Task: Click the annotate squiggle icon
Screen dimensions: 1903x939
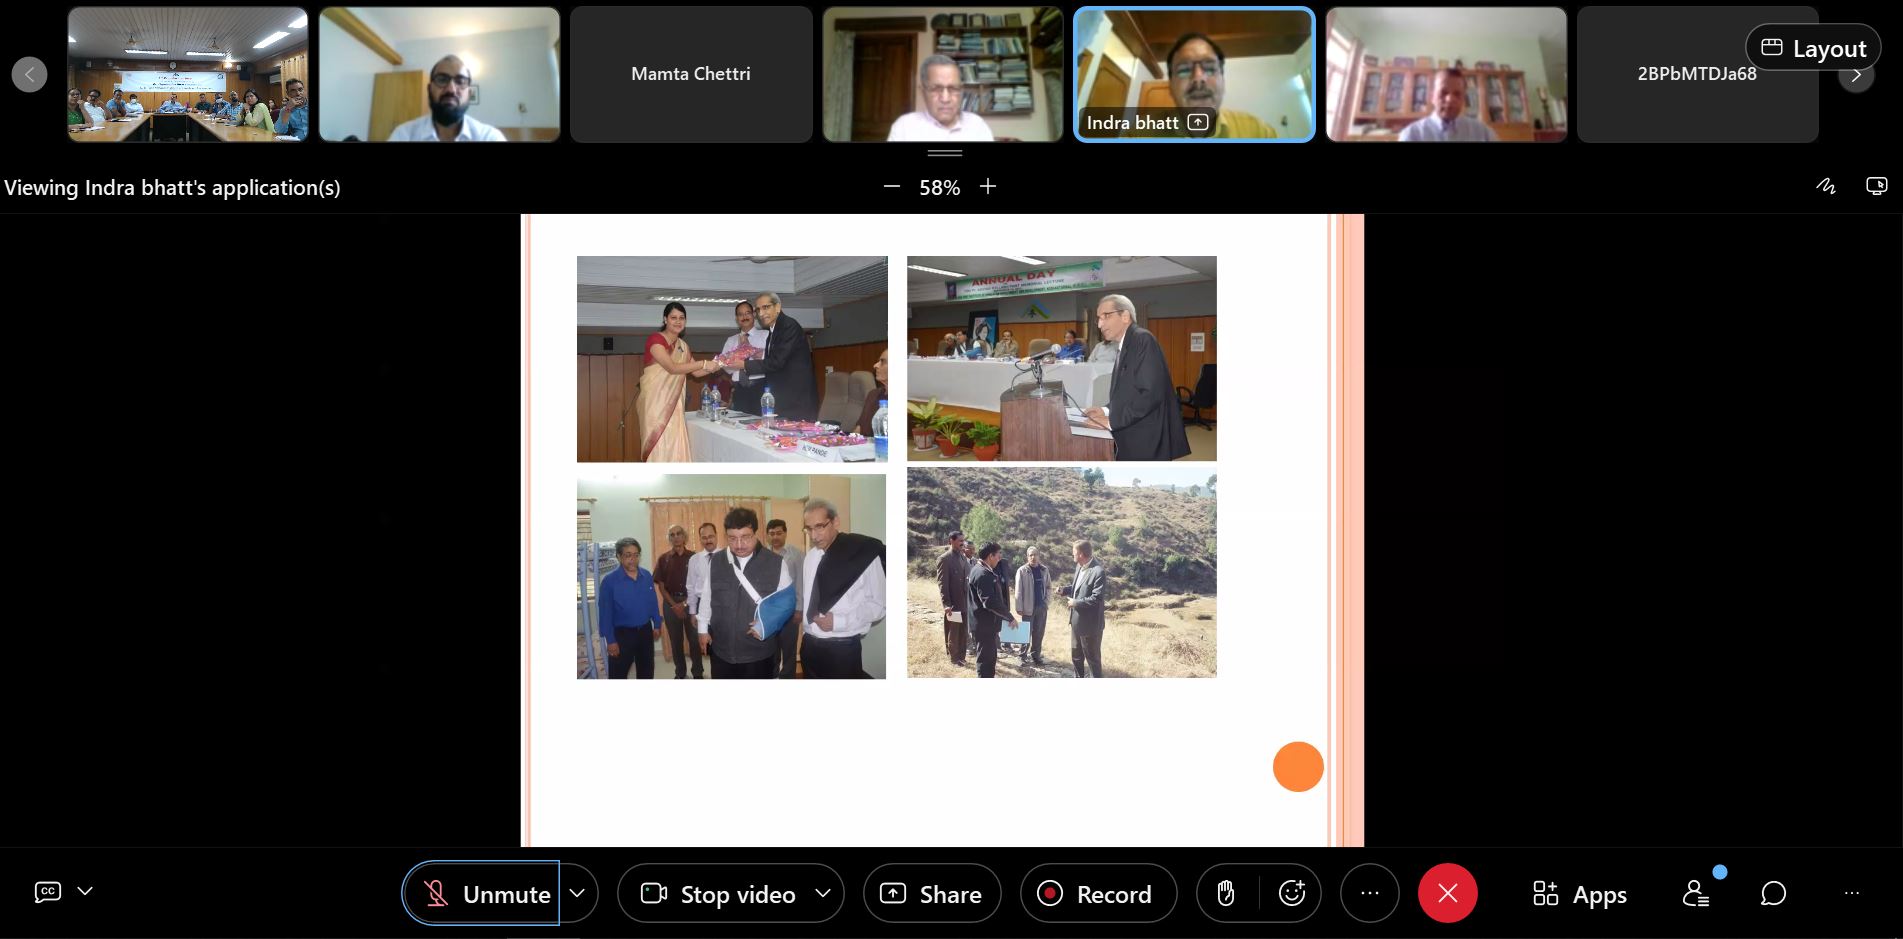Action: tap(1825, 187)
